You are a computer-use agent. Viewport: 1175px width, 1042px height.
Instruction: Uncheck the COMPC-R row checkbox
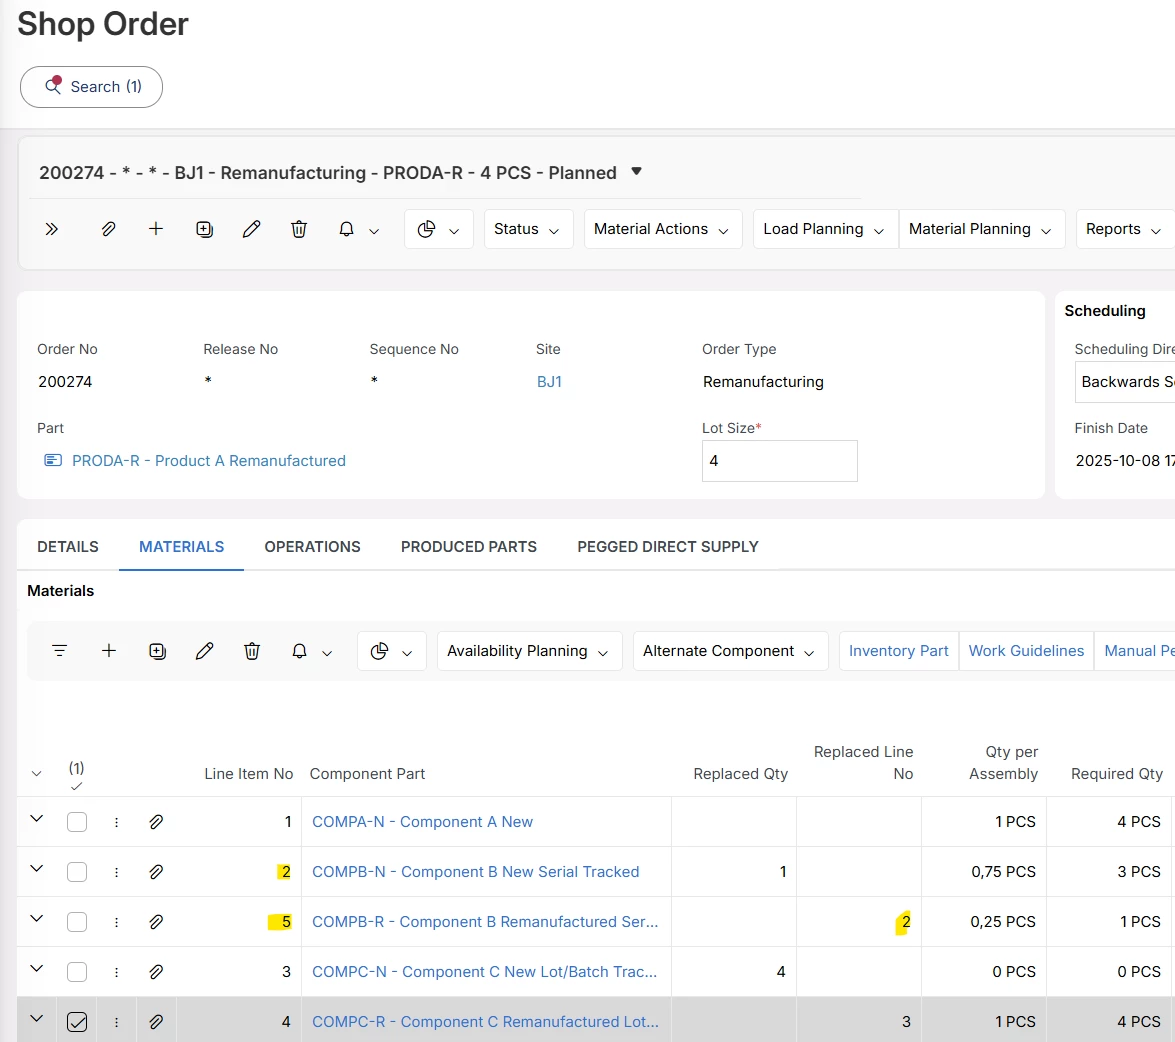pyautogui.click(x=77, y=1022)
